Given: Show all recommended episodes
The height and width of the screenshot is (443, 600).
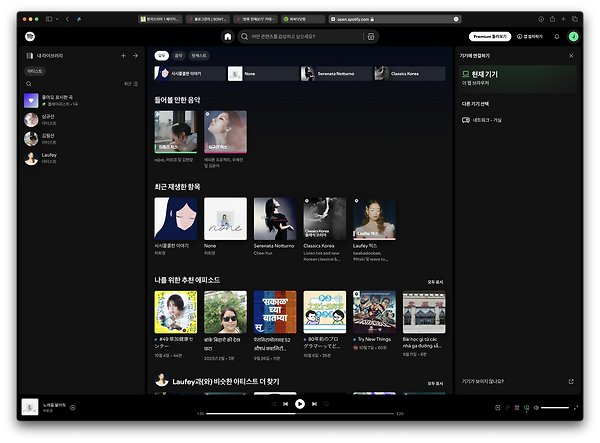Looking at the screenshot, I should pos(435,282).
